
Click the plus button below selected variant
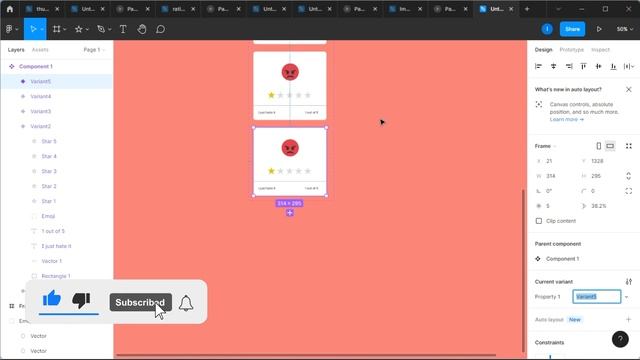tap(290, 213)
